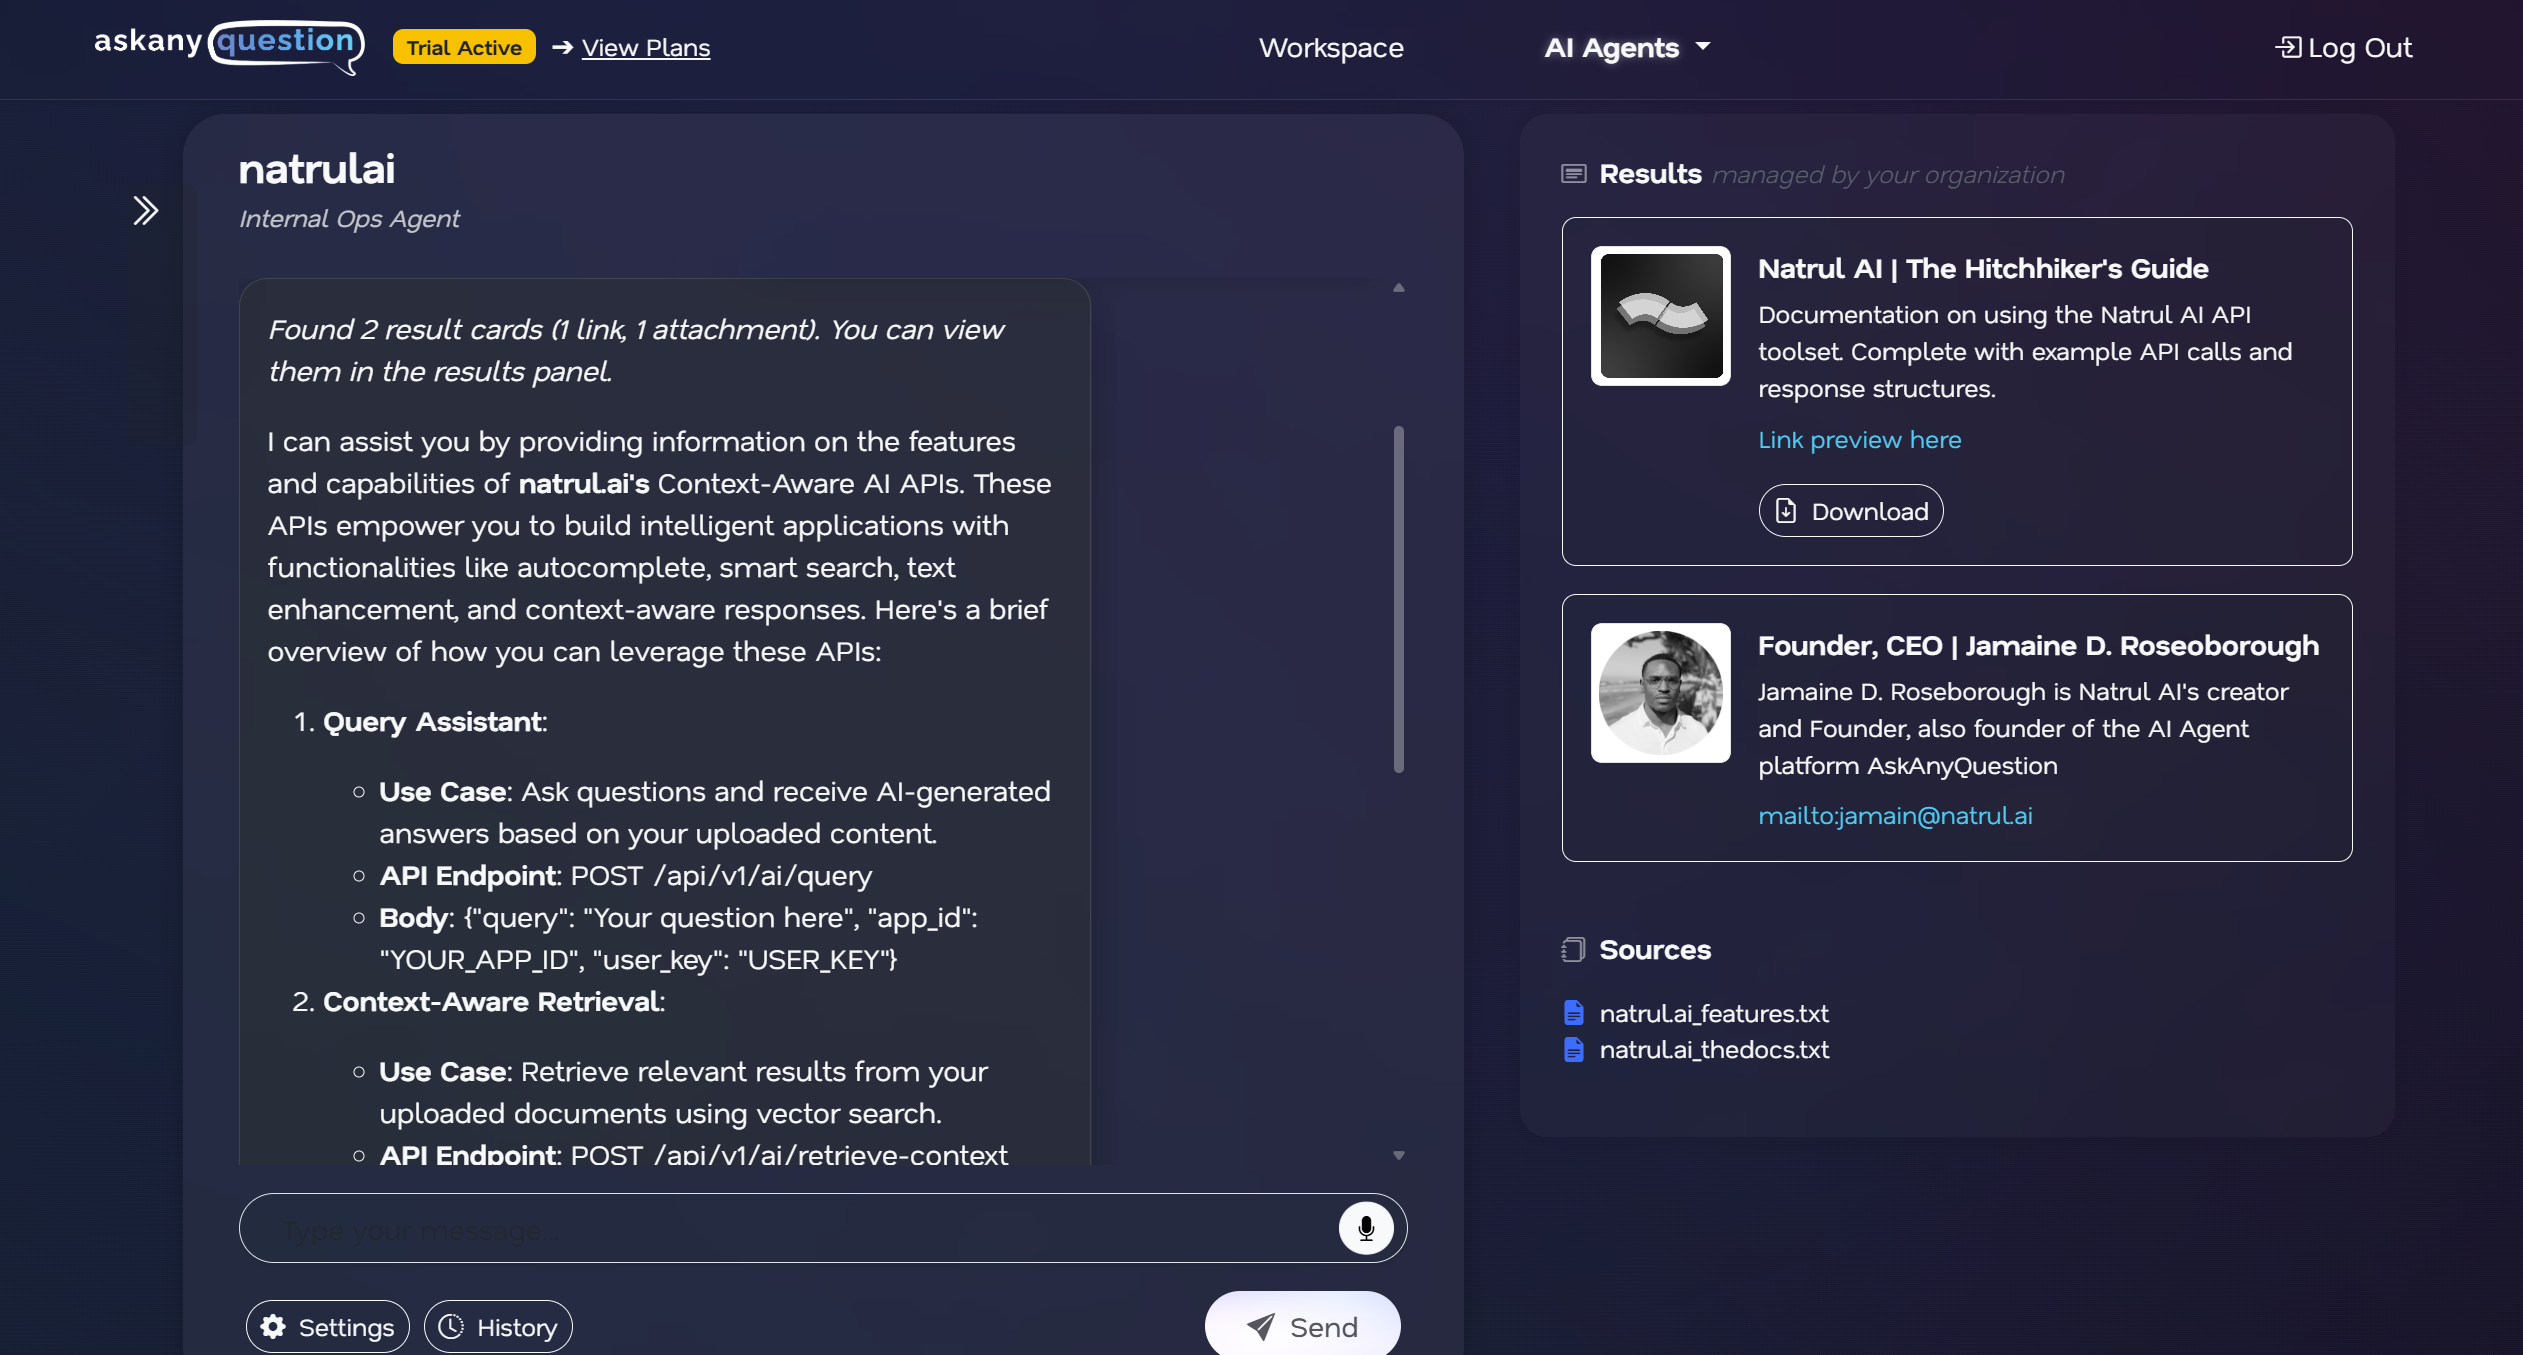The width and height of the screenshot is (2523, 1355).
Task: Click the mailto:jamain@natrul.ai email link
Action: 1896,816
